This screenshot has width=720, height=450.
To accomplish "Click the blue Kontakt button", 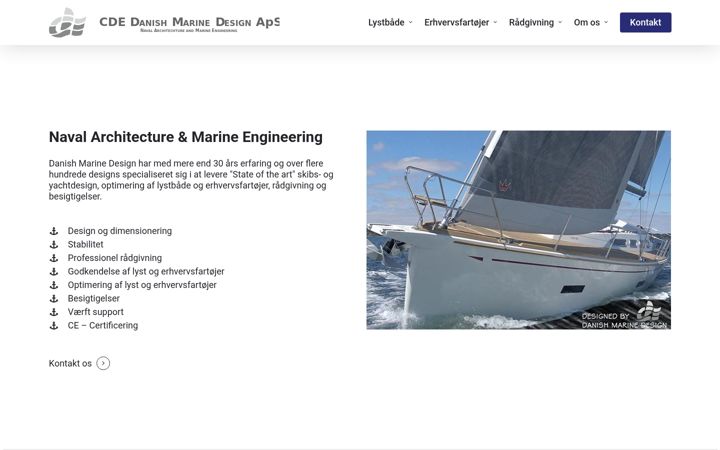I will pyautogui.click(x=645, y=22).
